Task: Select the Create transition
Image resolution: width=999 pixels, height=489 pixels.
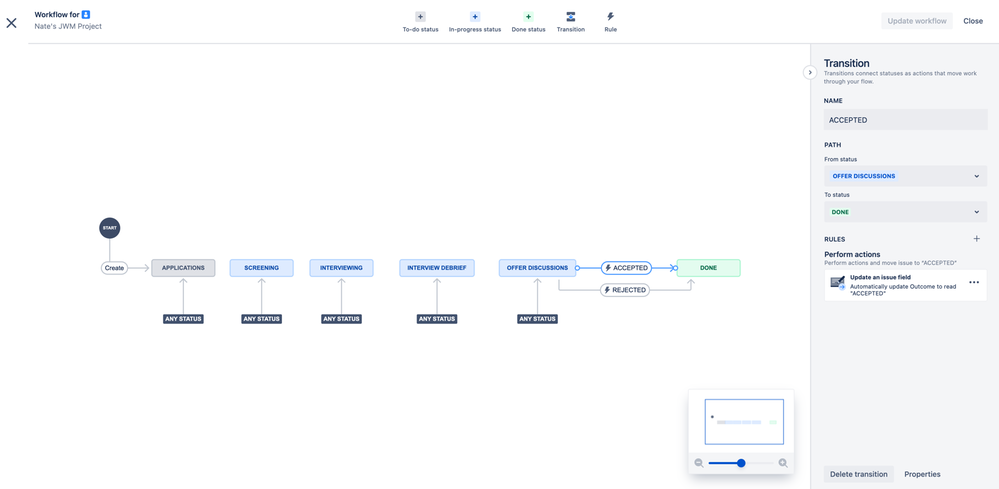Action: [115, 268]
